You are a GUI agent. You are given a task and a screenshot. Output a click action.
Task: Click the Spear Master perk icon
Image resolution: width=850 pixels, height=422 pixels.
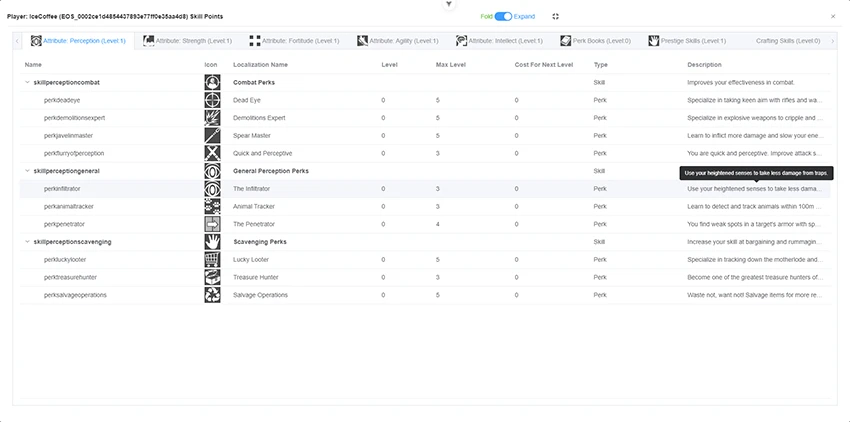[212, 136]
